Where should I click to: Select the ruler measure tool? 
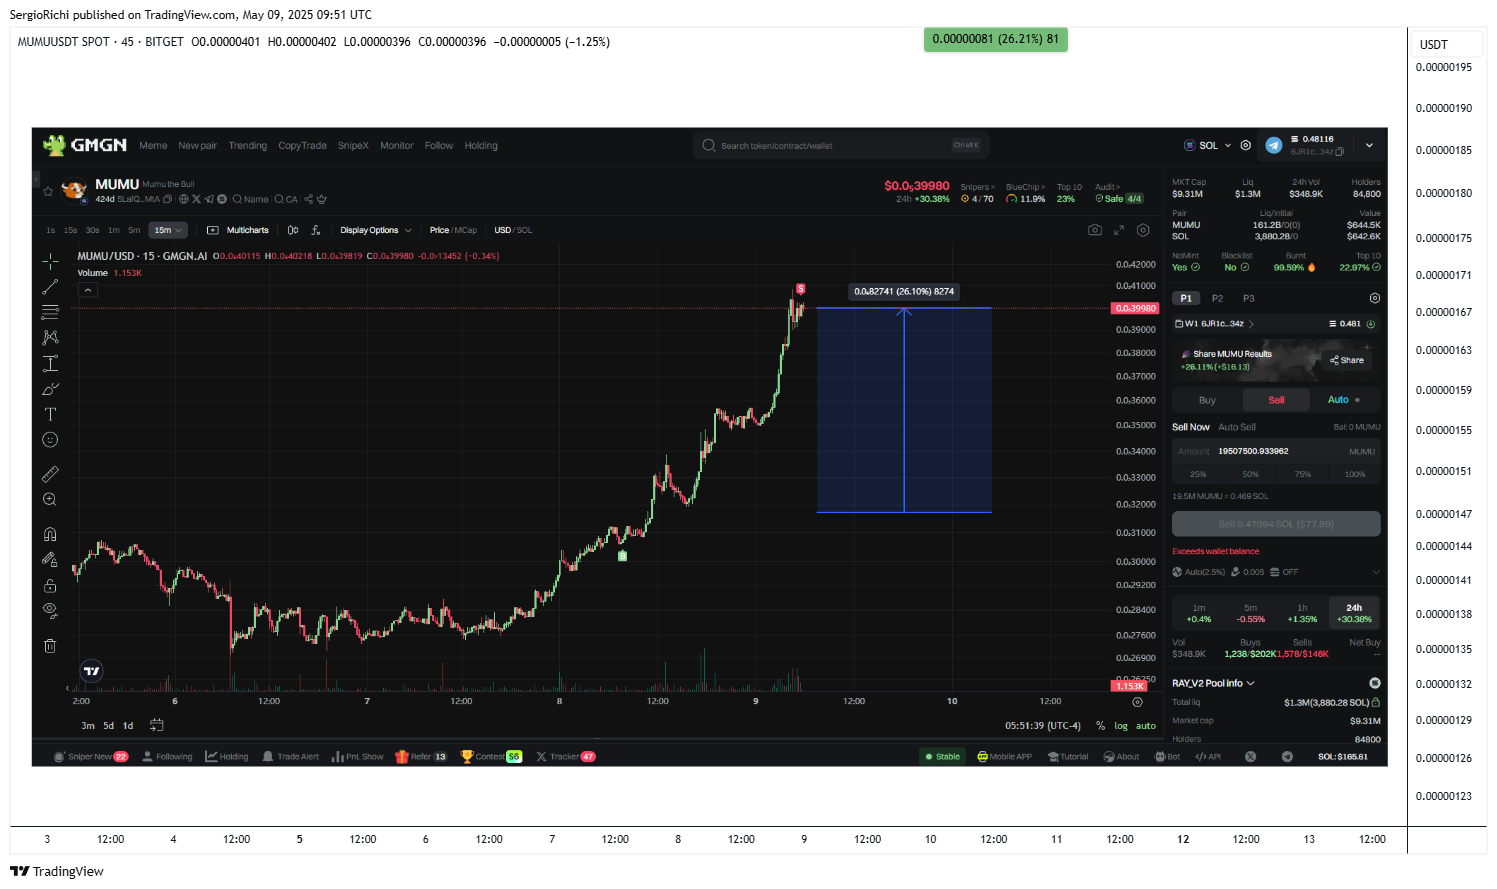point(50,474)
